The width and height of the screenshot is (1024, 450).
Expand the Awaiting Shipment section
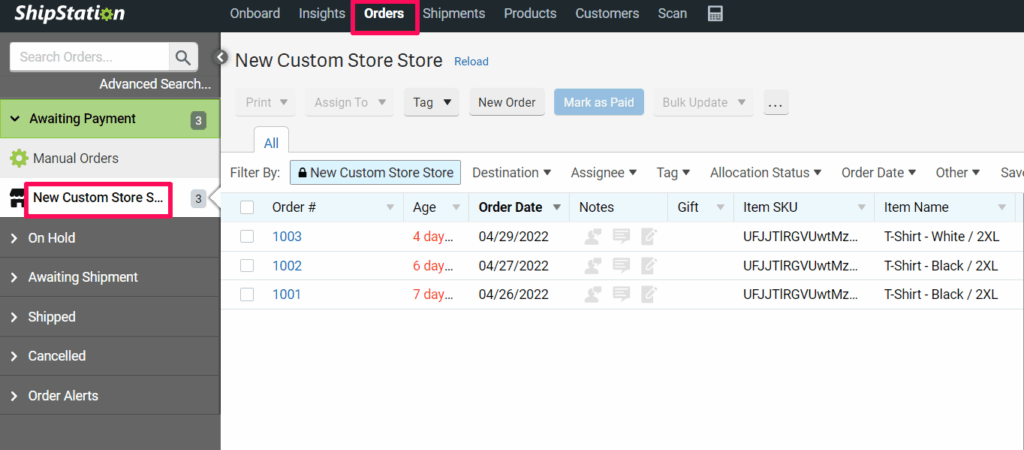click(83, 277)
